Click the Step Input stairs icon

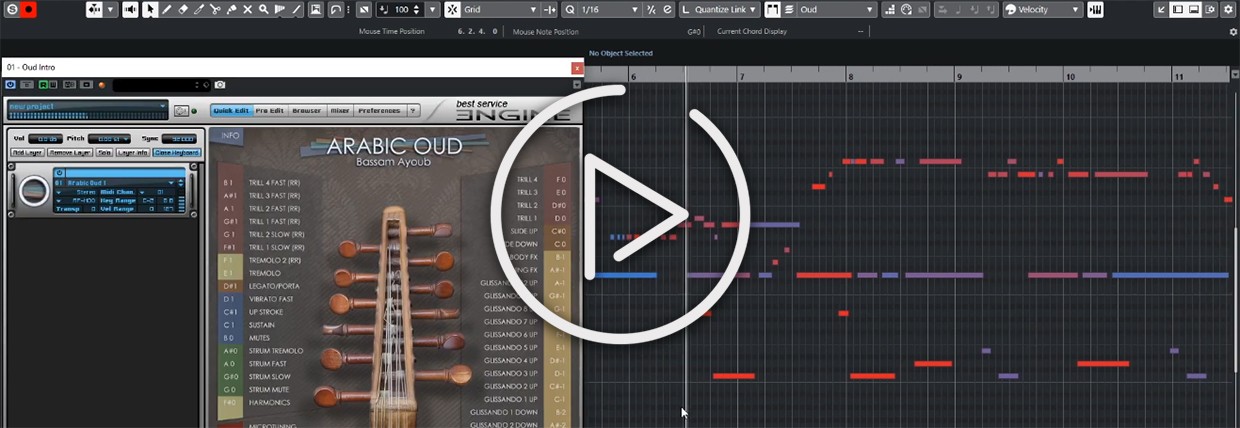(x=890, y=9)
